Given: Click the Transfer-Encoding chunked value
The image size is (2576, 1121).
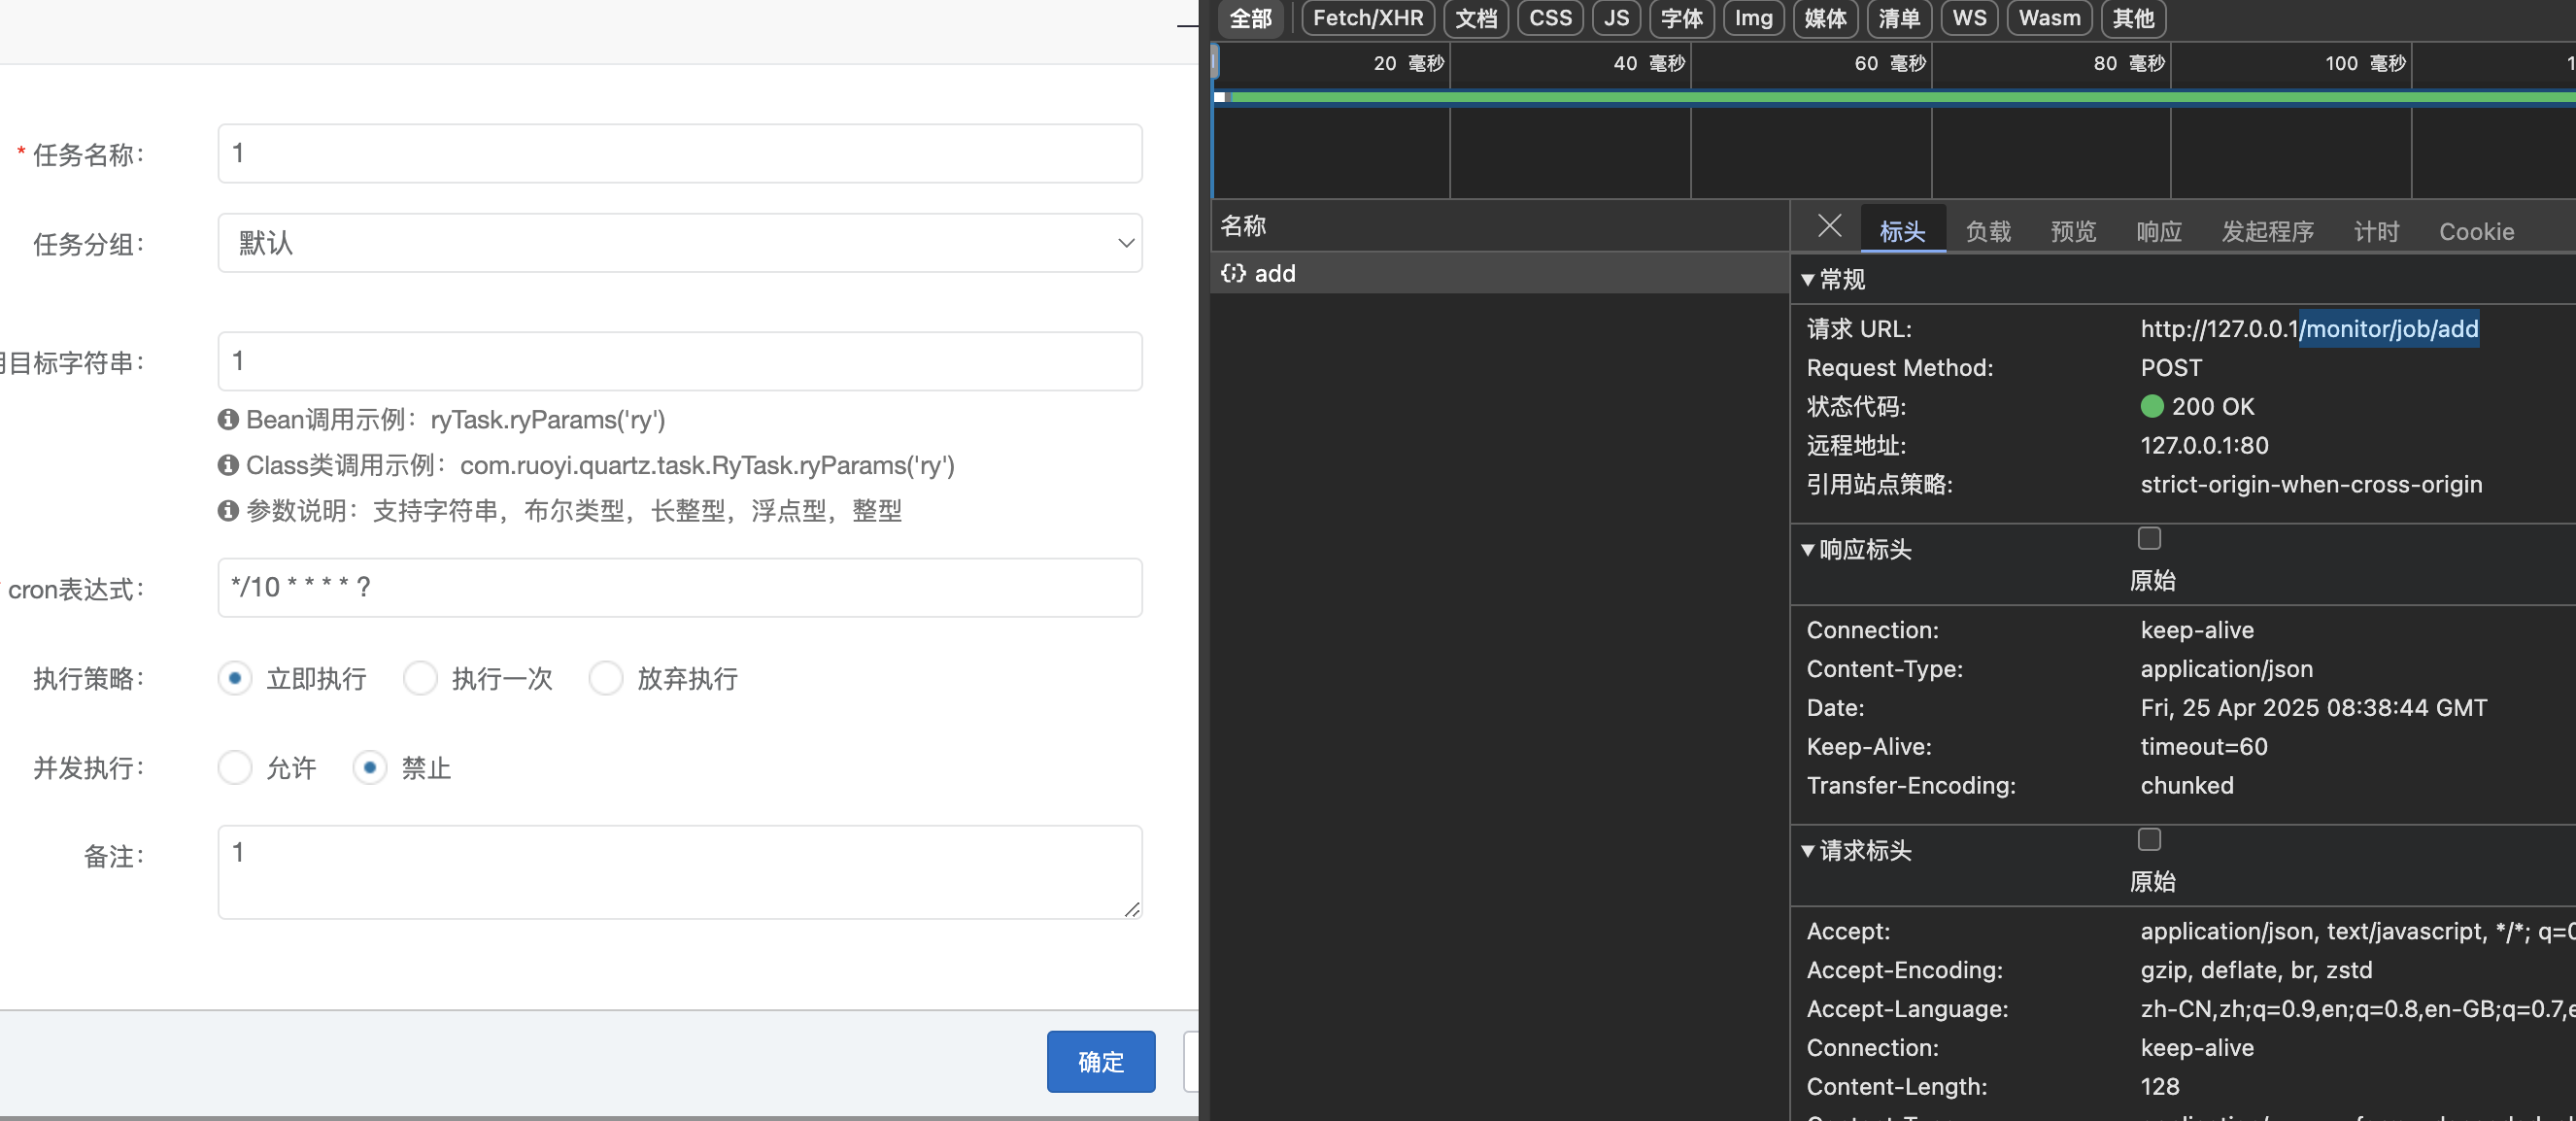Looking at the screenshot, I should pyautogui.click(x=2187, y=785).
